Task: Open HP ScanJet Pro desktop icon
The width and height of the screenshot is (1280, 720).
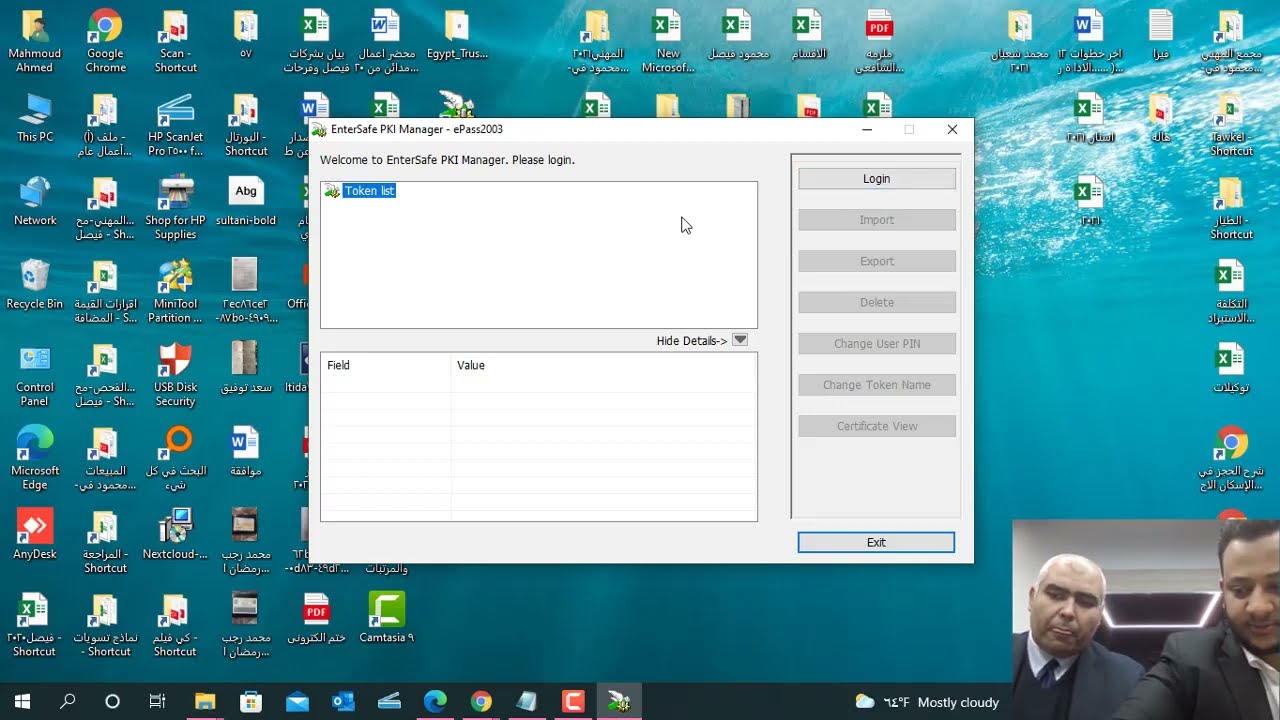Action: (175, 125)
